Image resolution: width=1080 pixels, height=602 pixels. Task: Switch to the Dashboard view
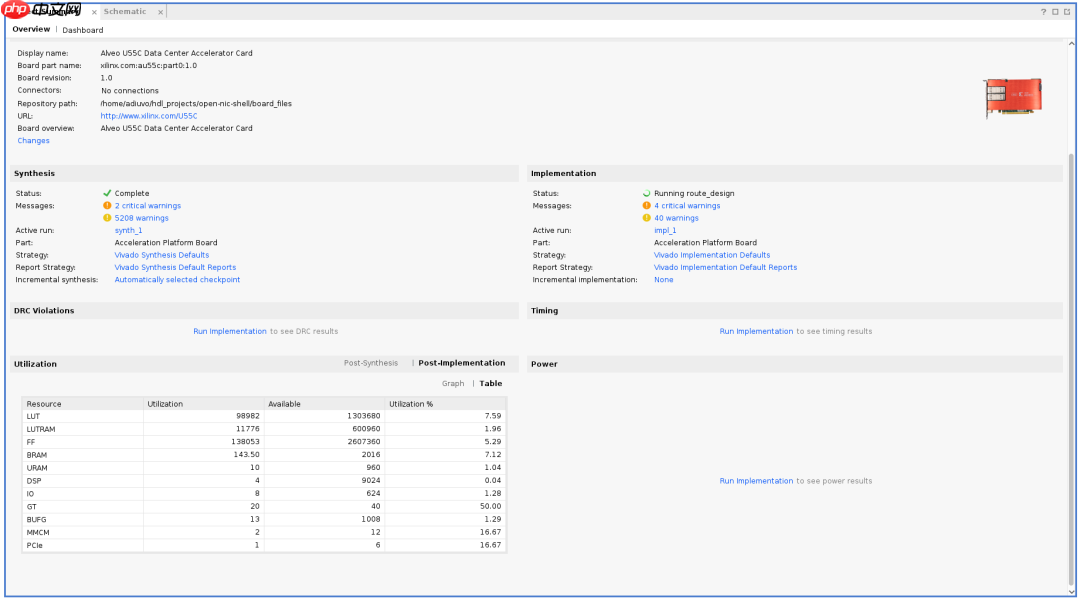83,30
